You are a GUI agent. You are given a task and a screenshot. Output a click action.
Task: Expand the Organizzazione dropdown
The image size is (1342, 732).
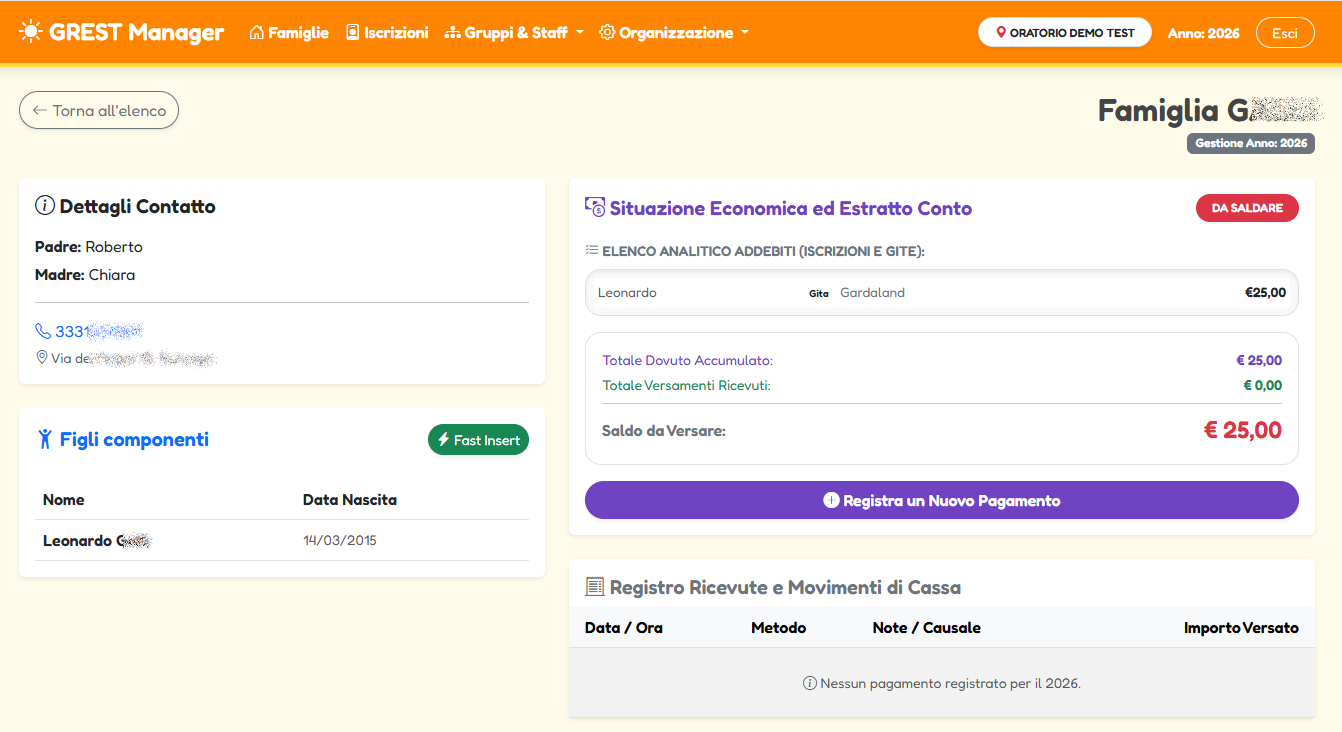point(674,33)
